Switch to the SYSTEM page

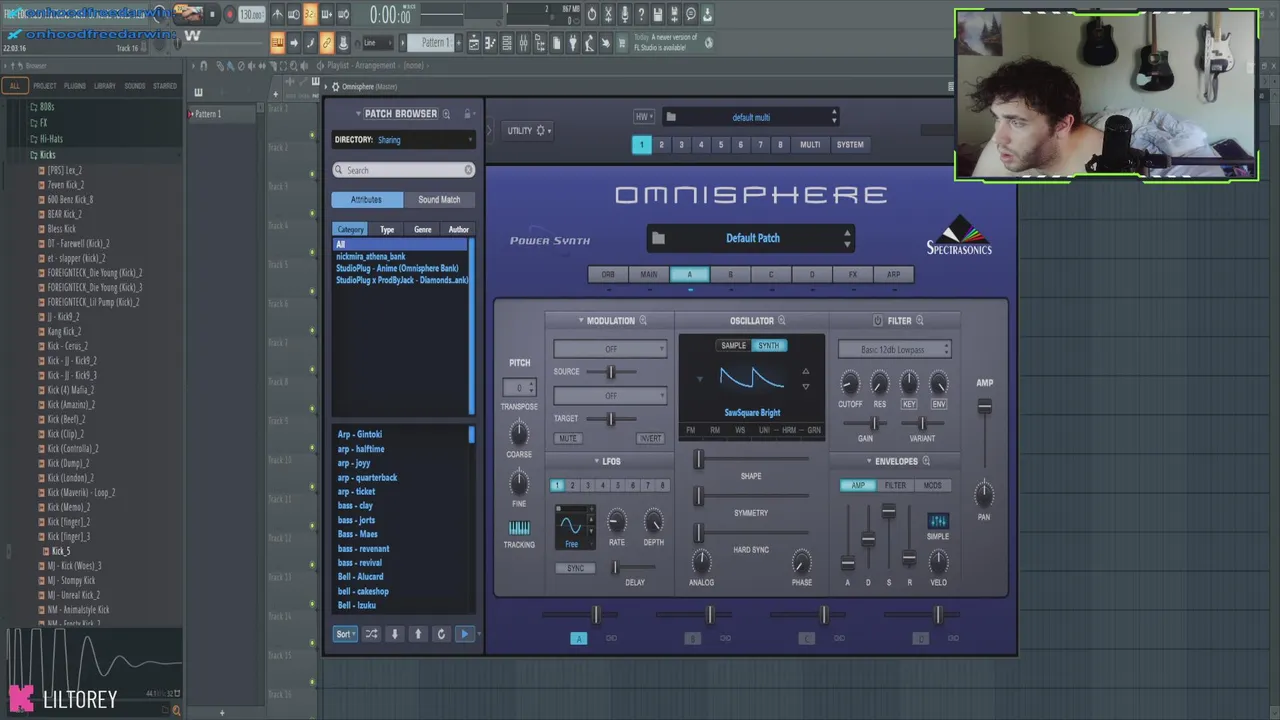click(x=850, y=145)
